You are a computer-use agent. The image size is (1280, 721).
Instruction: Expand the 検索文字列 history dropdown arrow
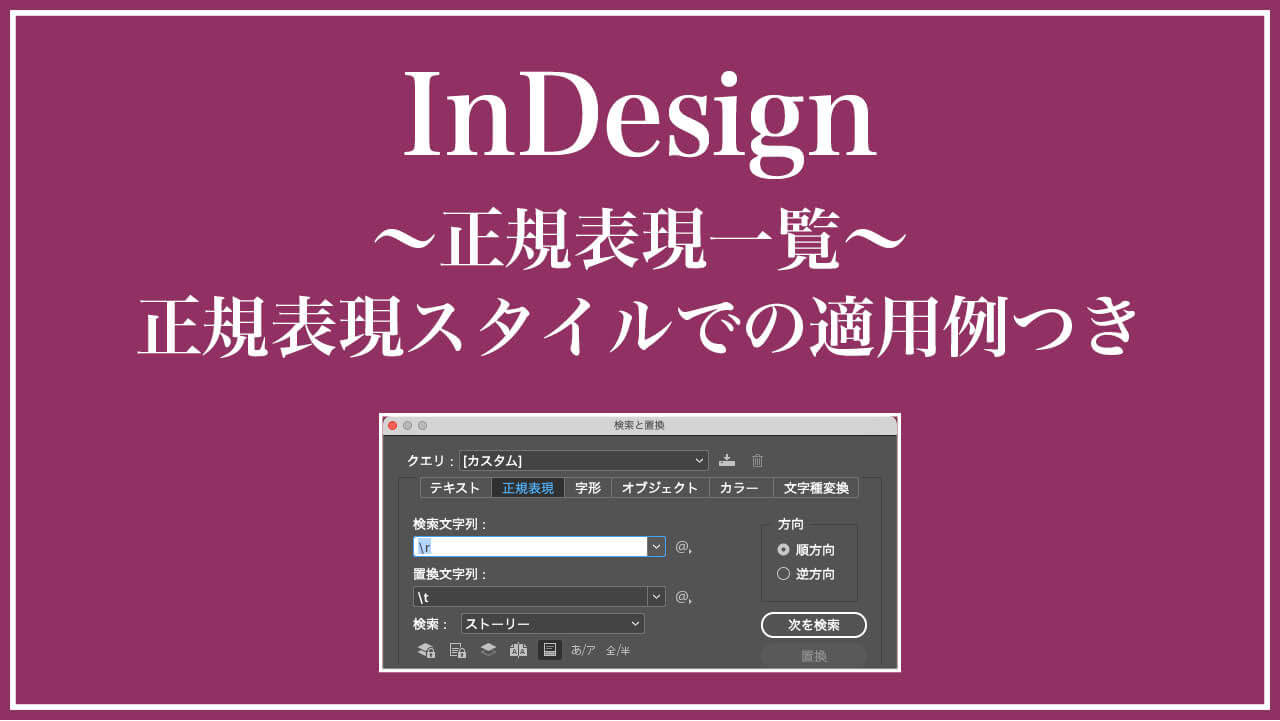pos(656,547)
